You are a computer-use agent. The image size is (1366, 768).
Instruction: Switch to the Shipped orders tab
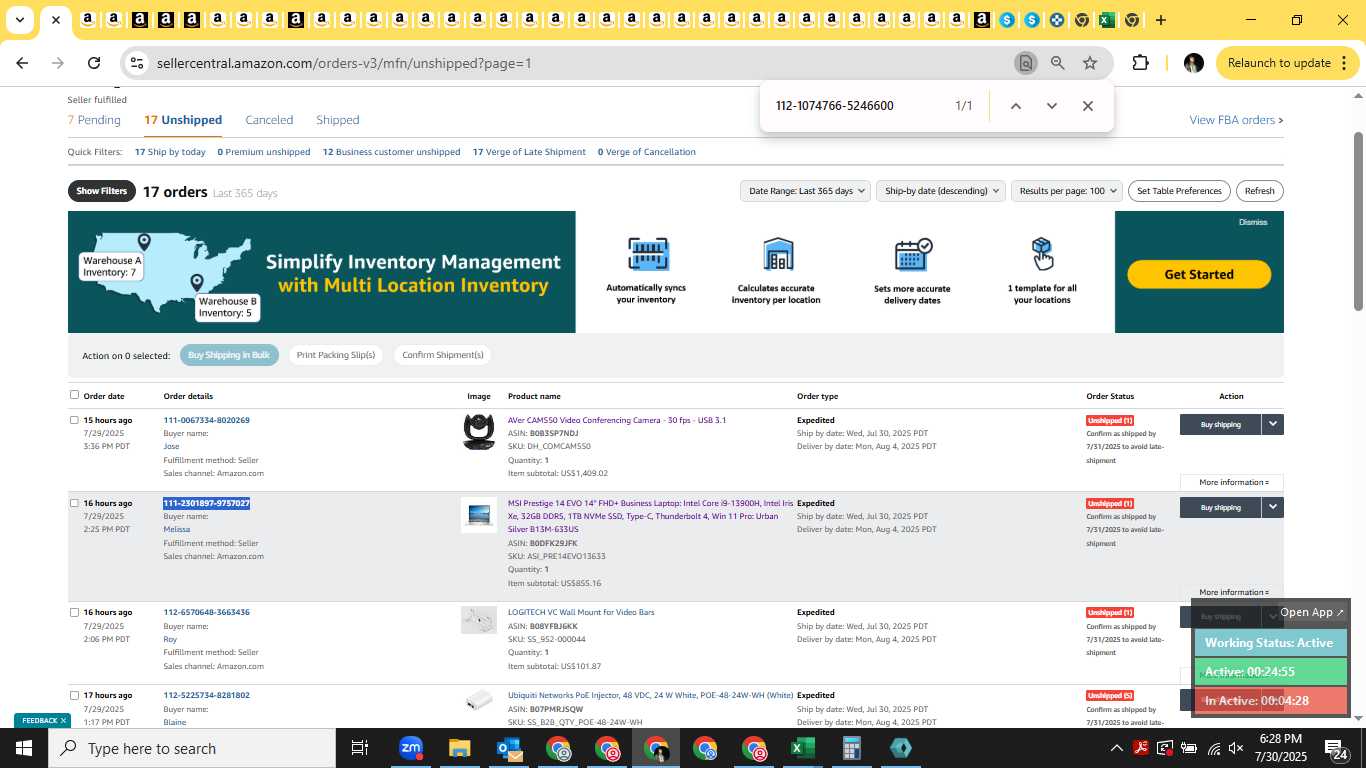coord(337,120)
